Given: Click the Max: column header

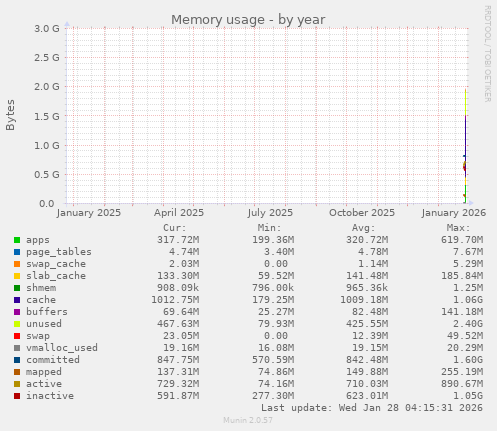Looking at the screenshot, I should [458, 228].
